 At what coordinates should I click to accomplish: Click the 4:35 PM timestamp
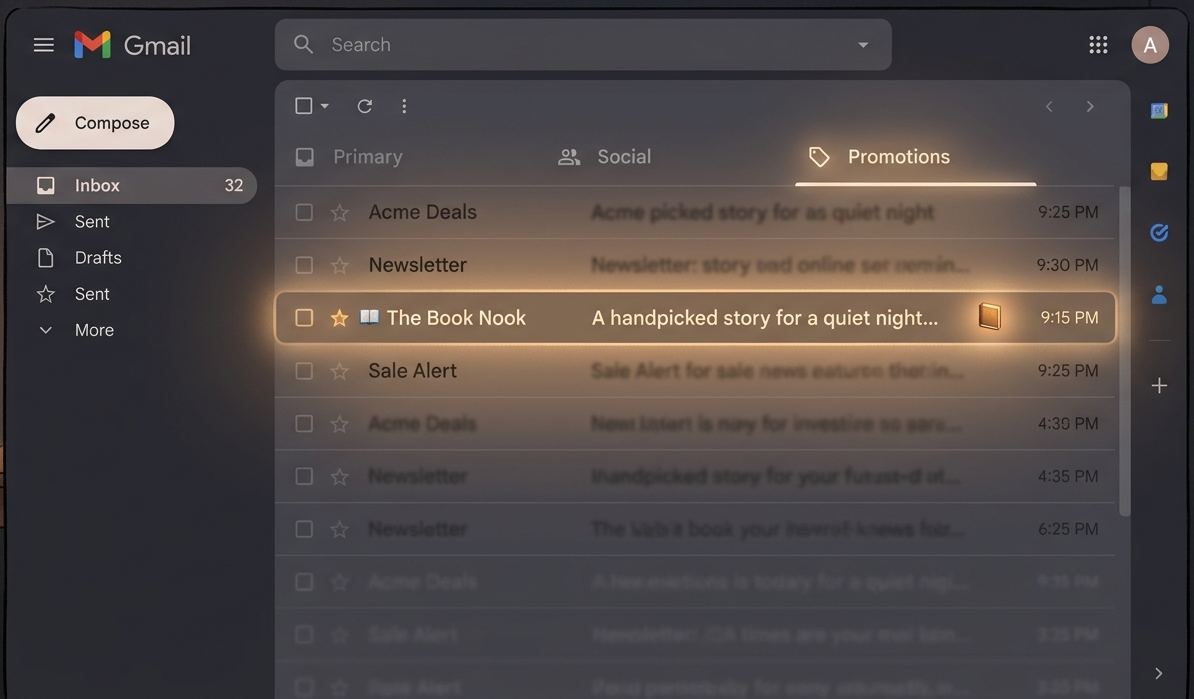click(x=1068, y=477)
